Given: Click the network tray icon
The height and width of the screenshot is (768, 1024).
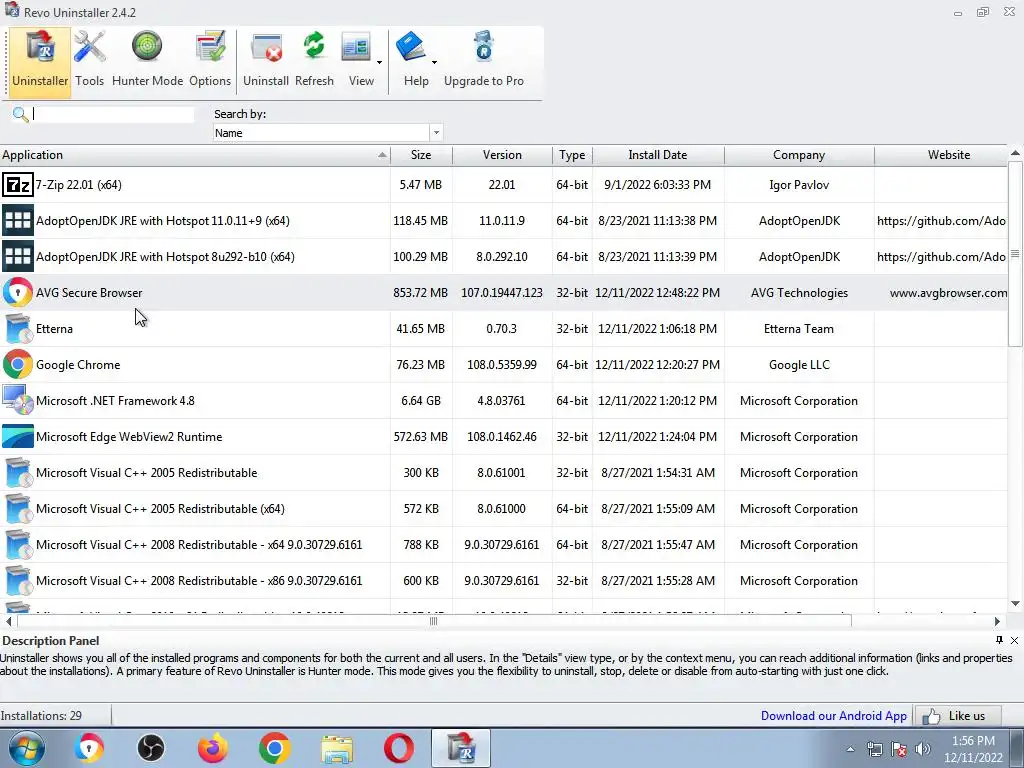Looking at the screenshot, I should (874, 749).
